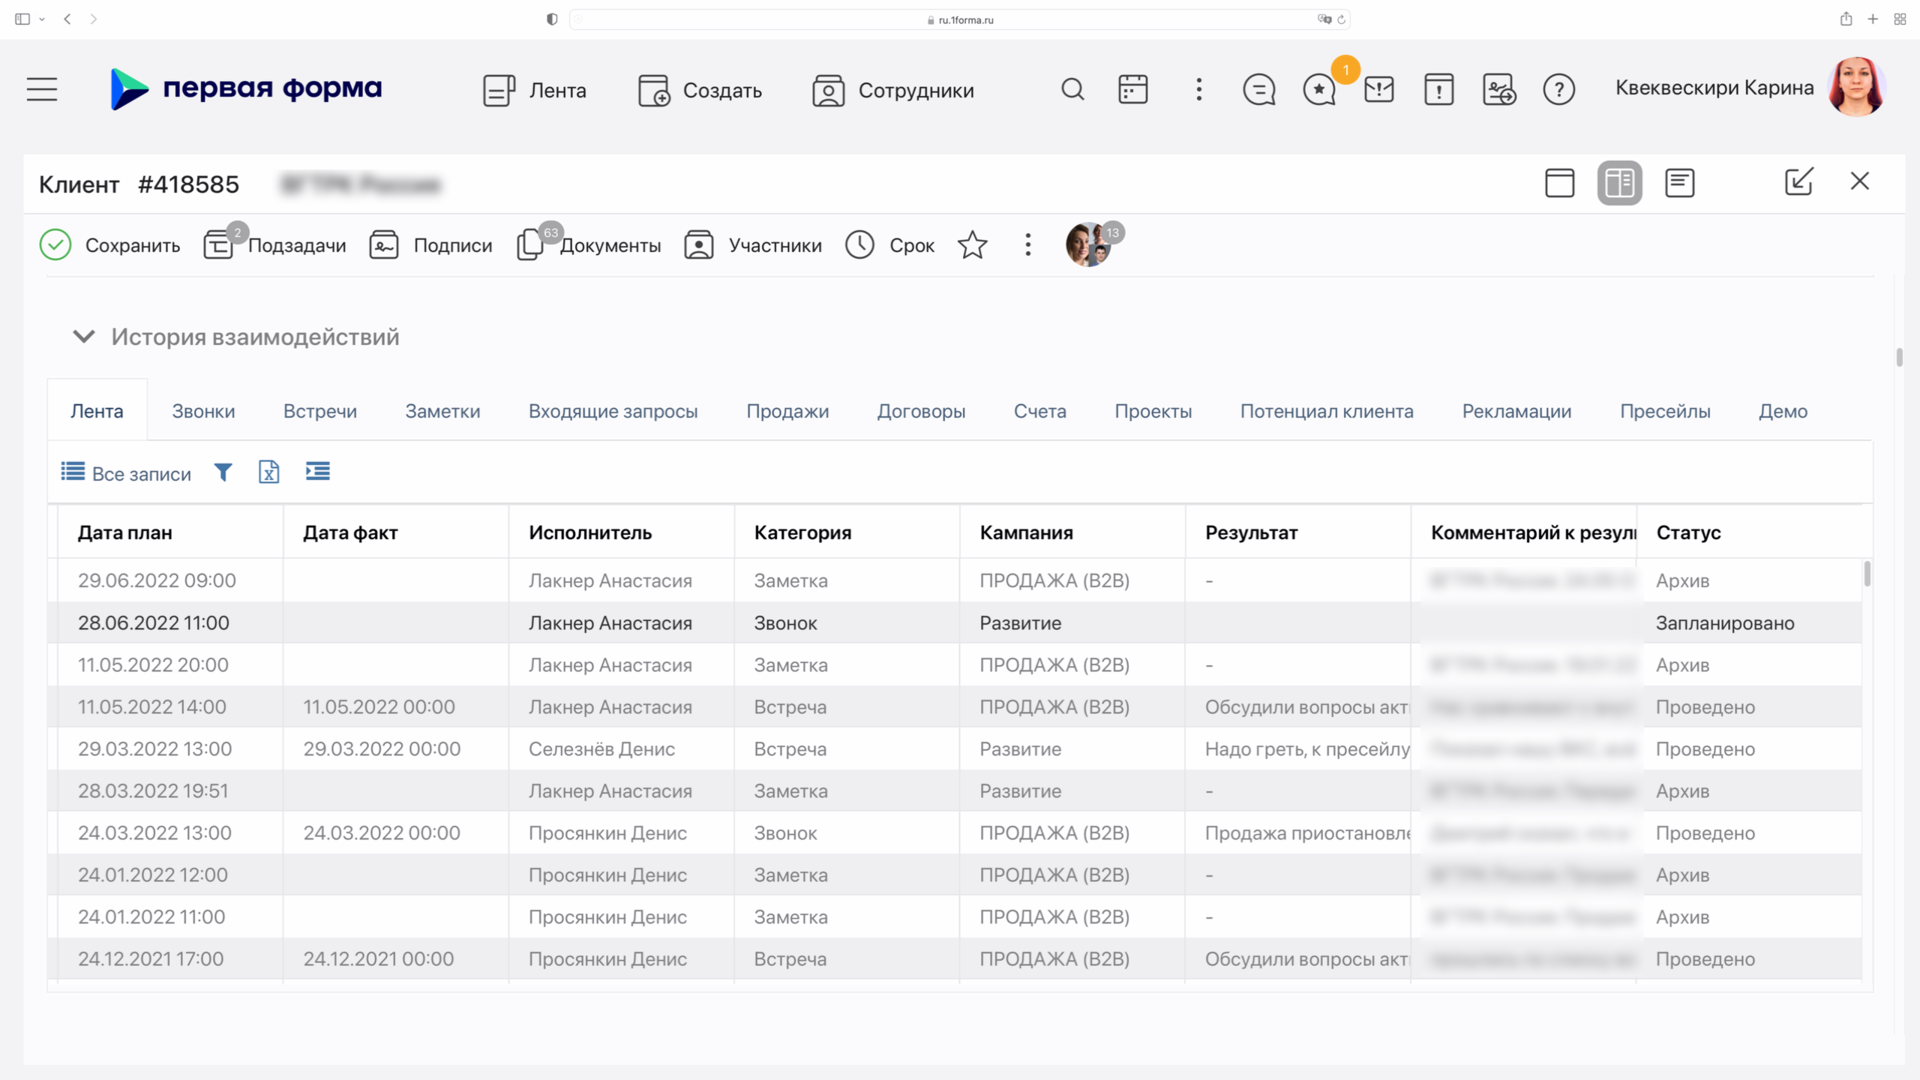This screenshot has width=1920, height=1080.
Task: Switch to split two-column view mode
Action: click(1619, 183)
